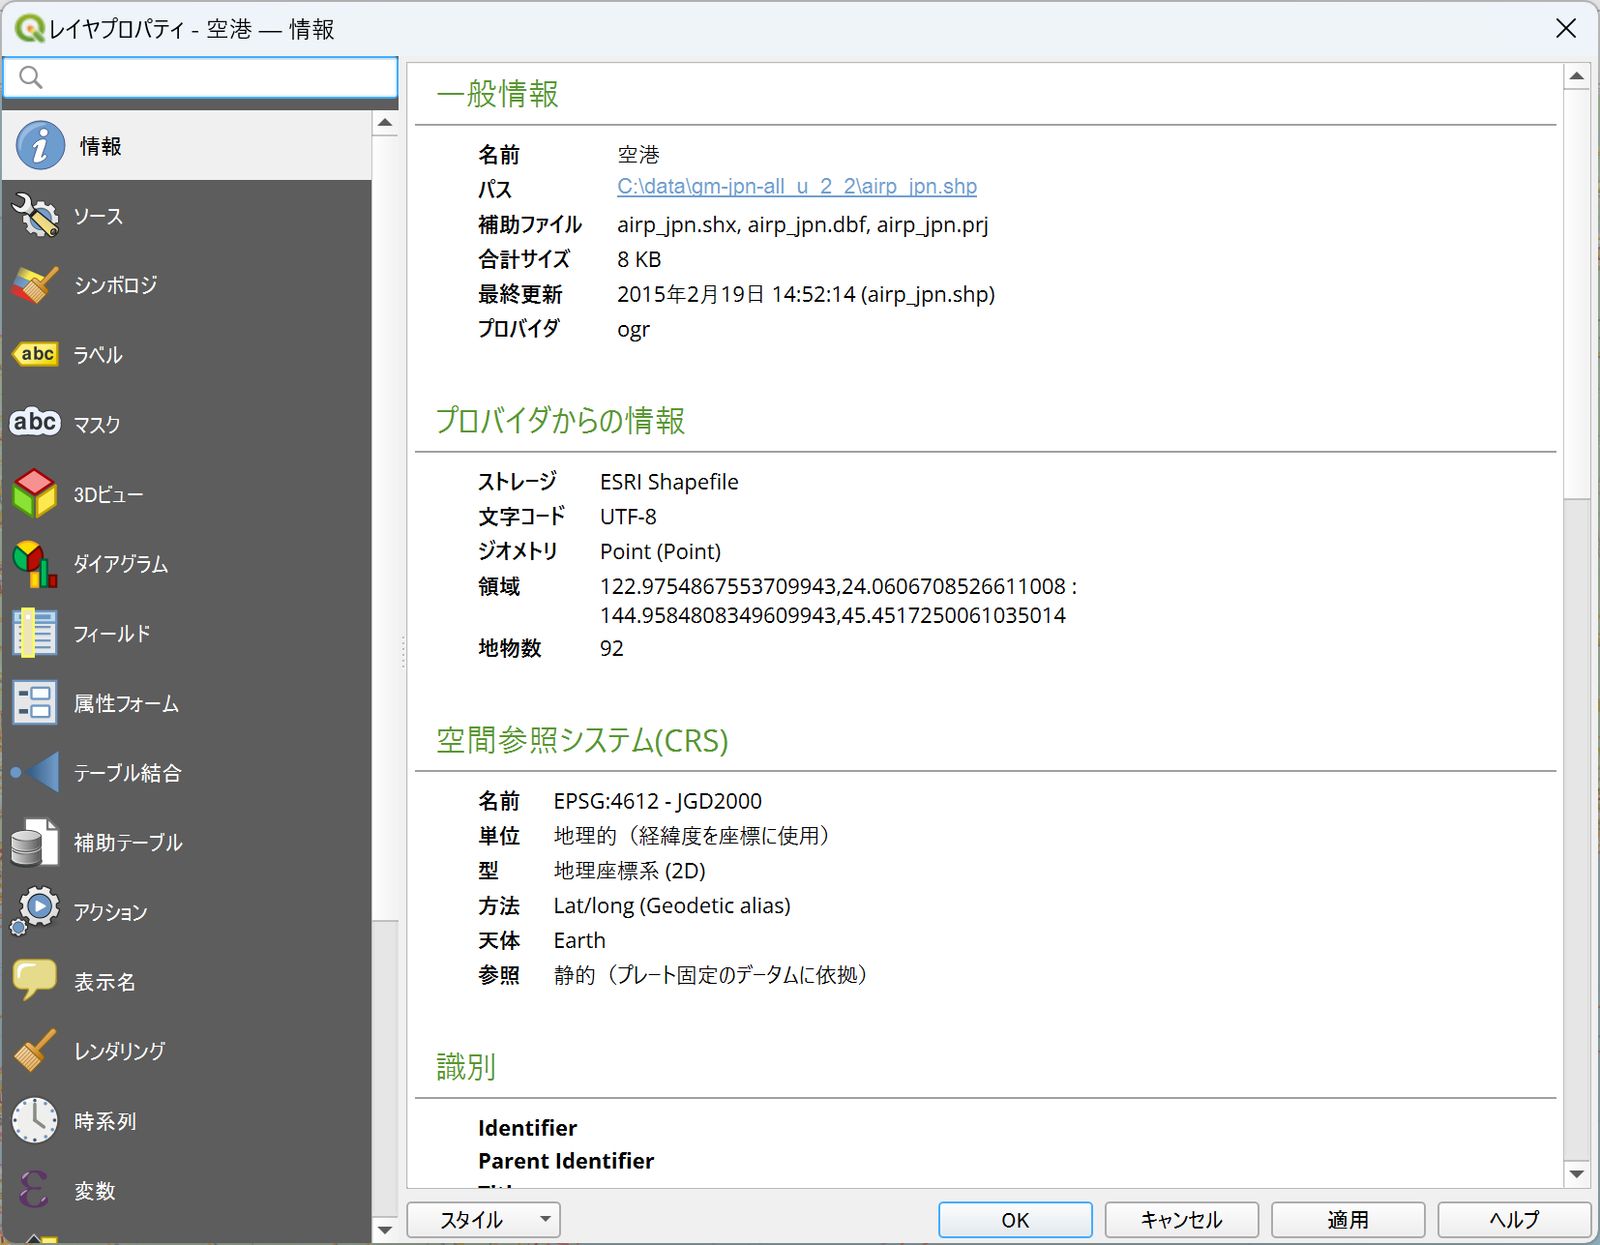Screen dimensions: 1600x1245
Task: Switch to the フィールド tab label
Action: pyautogui.click(x=112, y=633)
